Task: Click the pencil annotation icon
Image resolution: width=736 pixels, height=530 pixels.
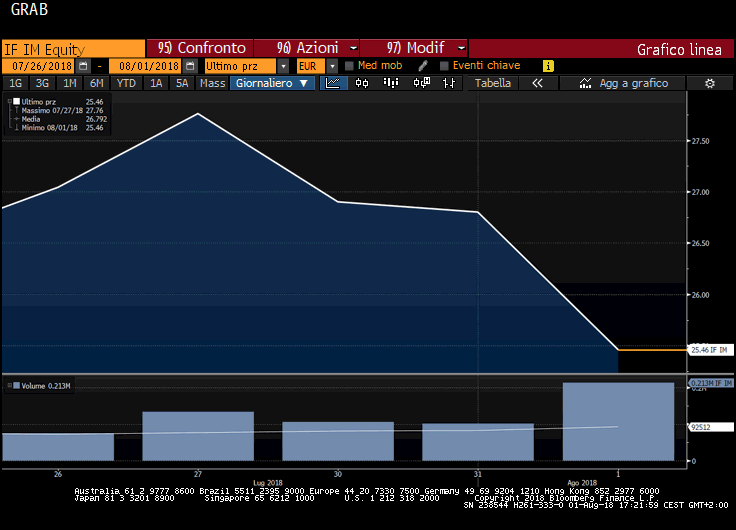Action: (423, 66)
